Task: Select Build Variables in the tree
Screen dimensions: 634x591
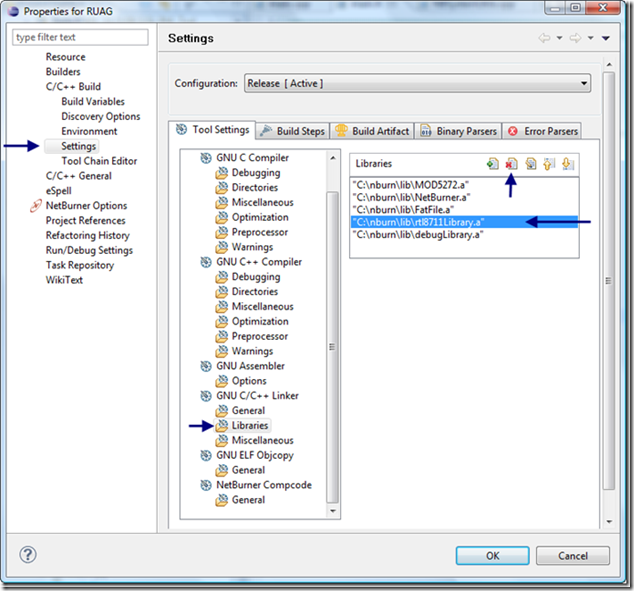Action: (x=93, y=101)
